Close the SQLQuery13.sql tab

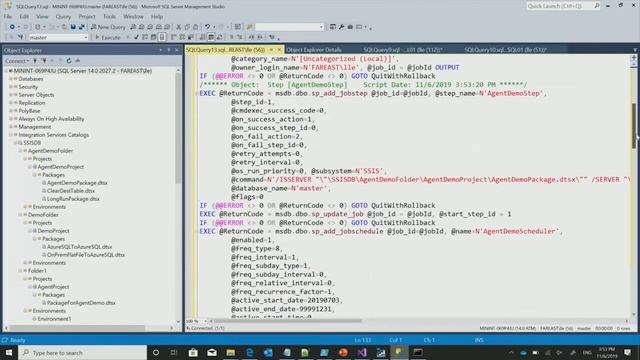[x=280, y=50]
